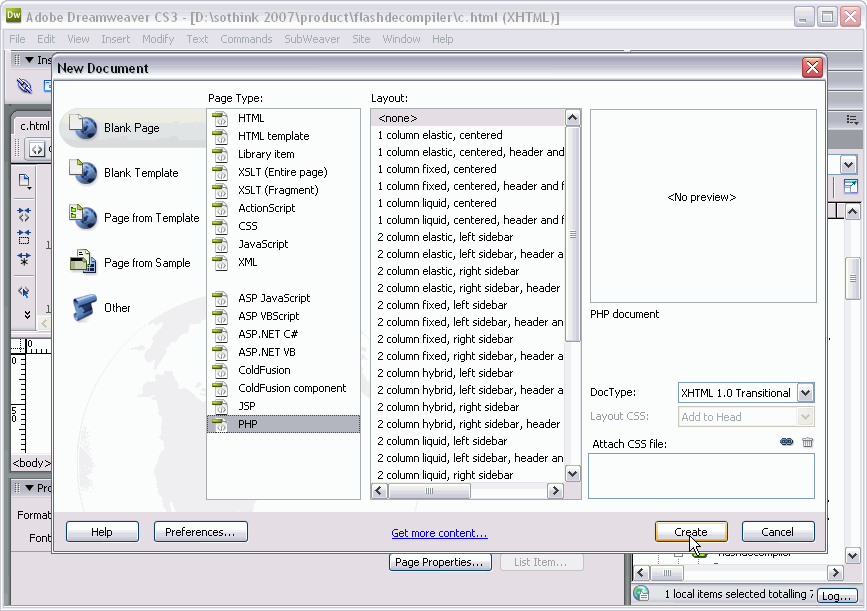Image resolution: width=867 pixels, height=611 pixels.
Task: Click inside the Attach CSS file list box
Action: tap(701, 476)
